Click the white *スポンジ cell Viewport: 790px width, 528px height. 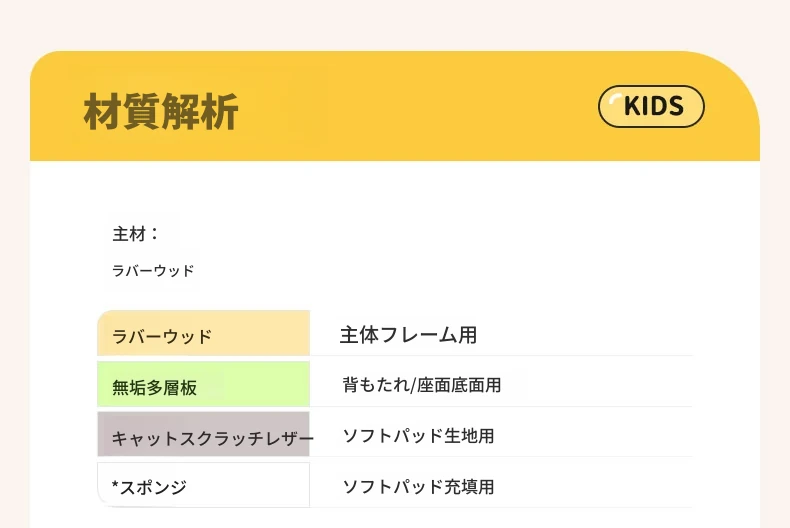tap(204, 485)
